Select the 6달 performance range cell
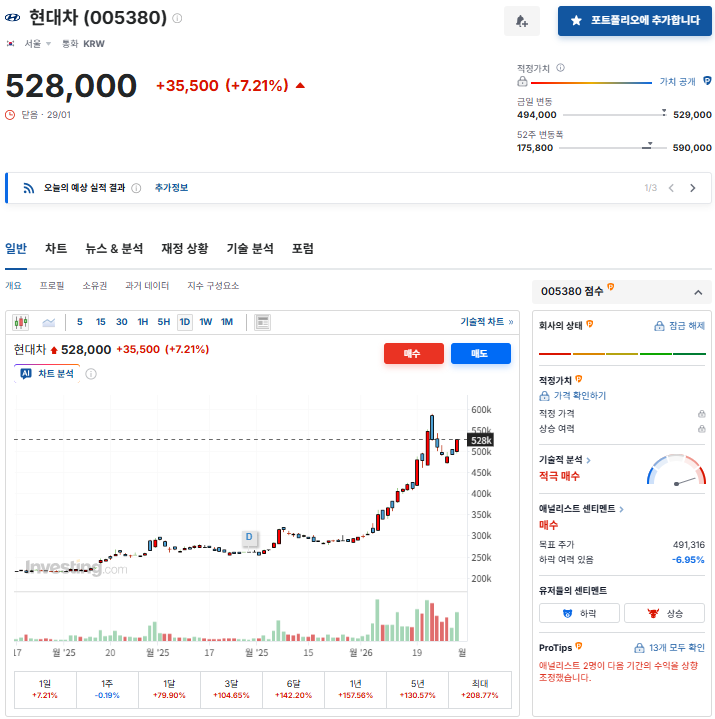Screen dimensions: 715x719 (293, 690)
